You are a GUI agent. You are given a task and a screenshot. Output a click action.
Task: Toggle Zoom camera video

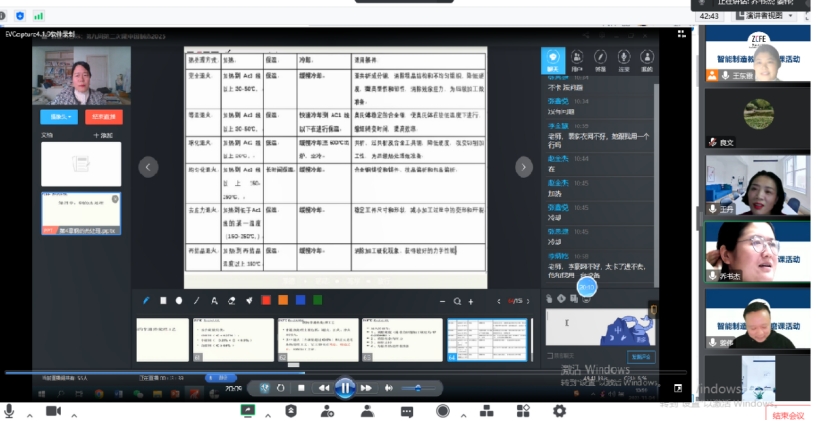(x=53, y=411)
